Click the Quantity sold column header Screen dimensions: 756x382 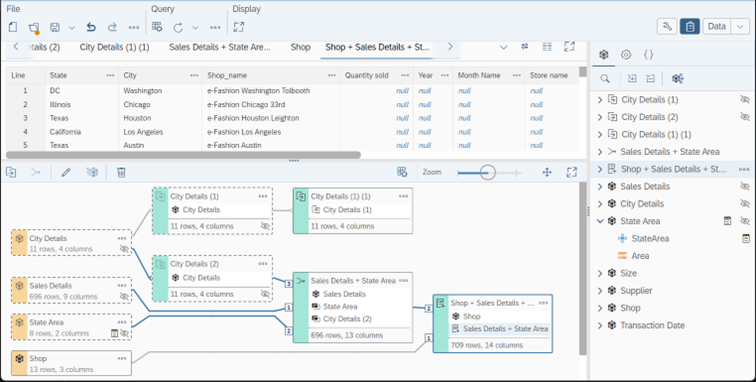pos(377,75)
